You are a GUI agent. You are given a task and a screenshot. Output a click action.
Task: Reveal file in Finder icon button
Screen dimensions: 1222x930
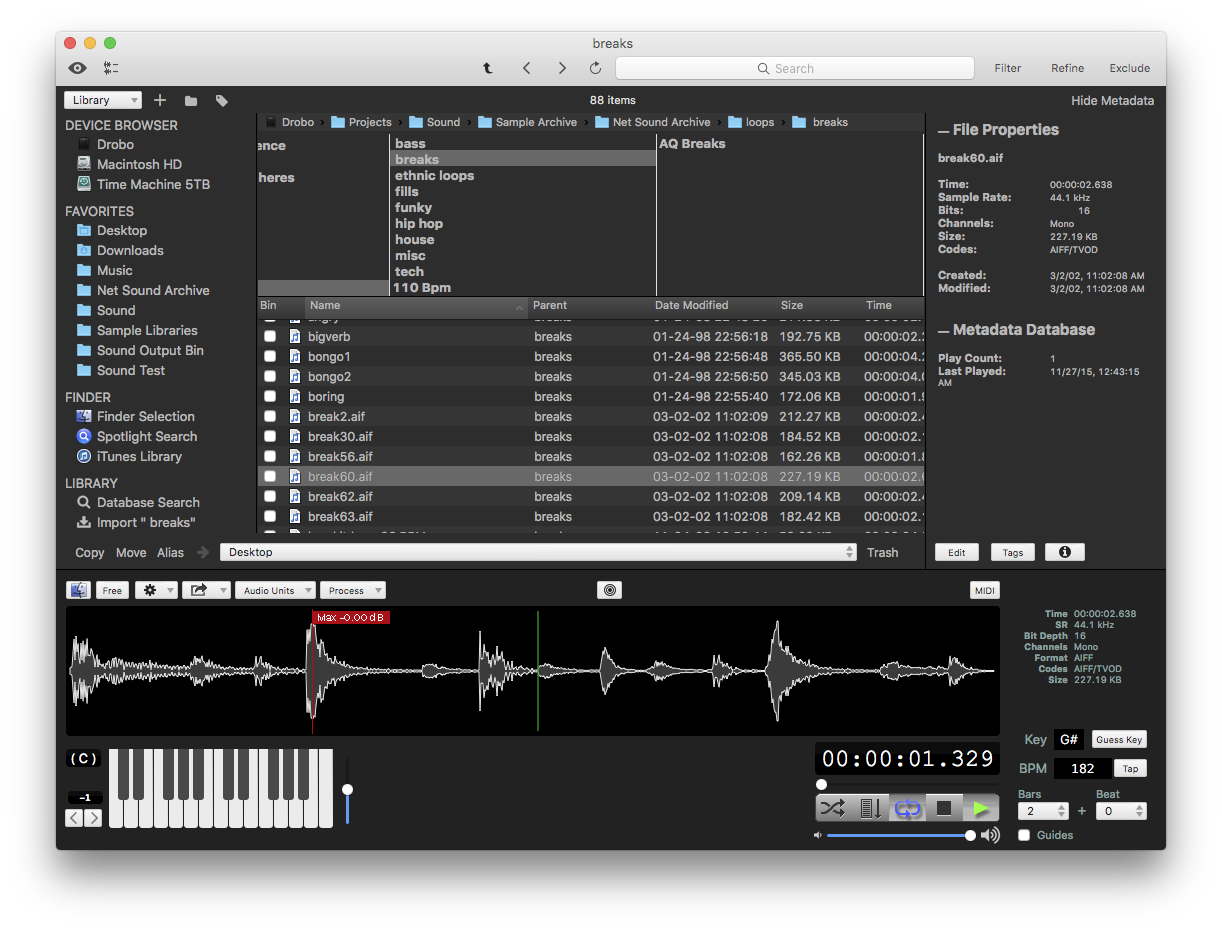(x=78, y=590)
